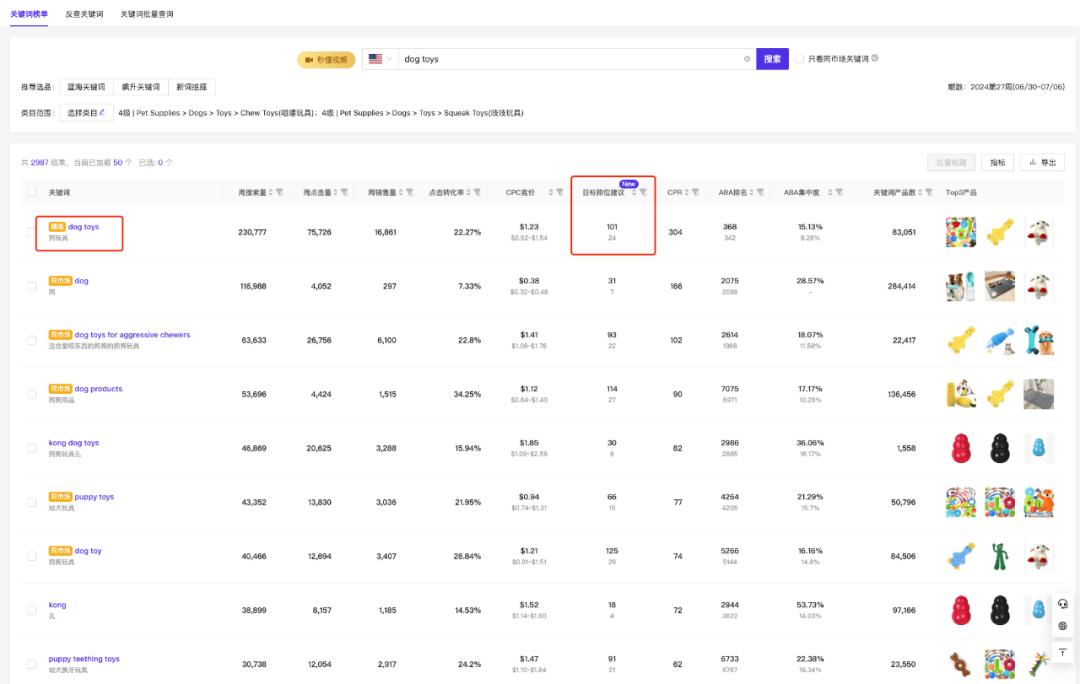Image resolution: width=1080 pixels, height=684 pixels.
Task: Click weekly search volume 230,777
Action: [x=252, y=232]
